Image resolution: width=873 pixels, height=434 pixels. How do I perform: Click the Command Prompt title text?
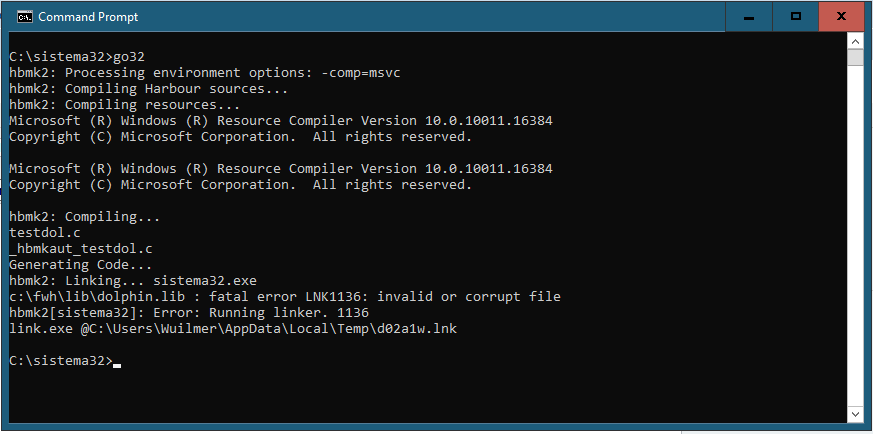click(x=88, y=17)
